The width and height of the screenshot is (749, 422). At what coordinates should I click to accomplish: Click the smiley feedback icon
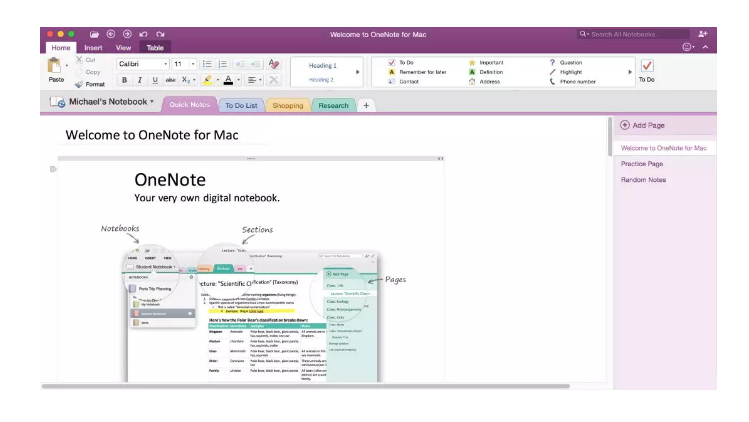pyautogui.click(x=687, y=47)
